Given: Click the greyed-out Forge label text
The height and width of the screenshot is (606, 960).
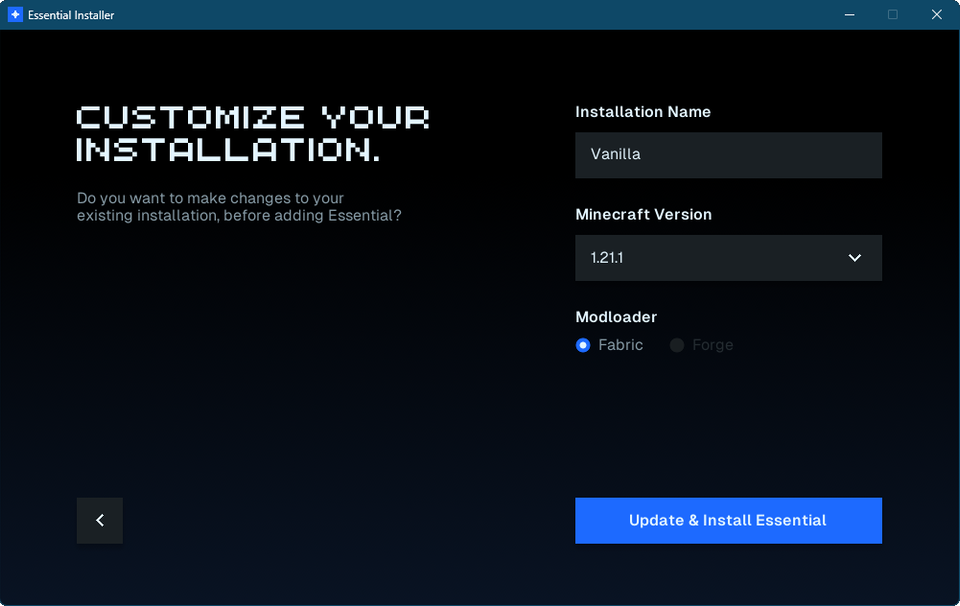Looking at the screenshot, I should pyautogui.click(x=713, y=345).
